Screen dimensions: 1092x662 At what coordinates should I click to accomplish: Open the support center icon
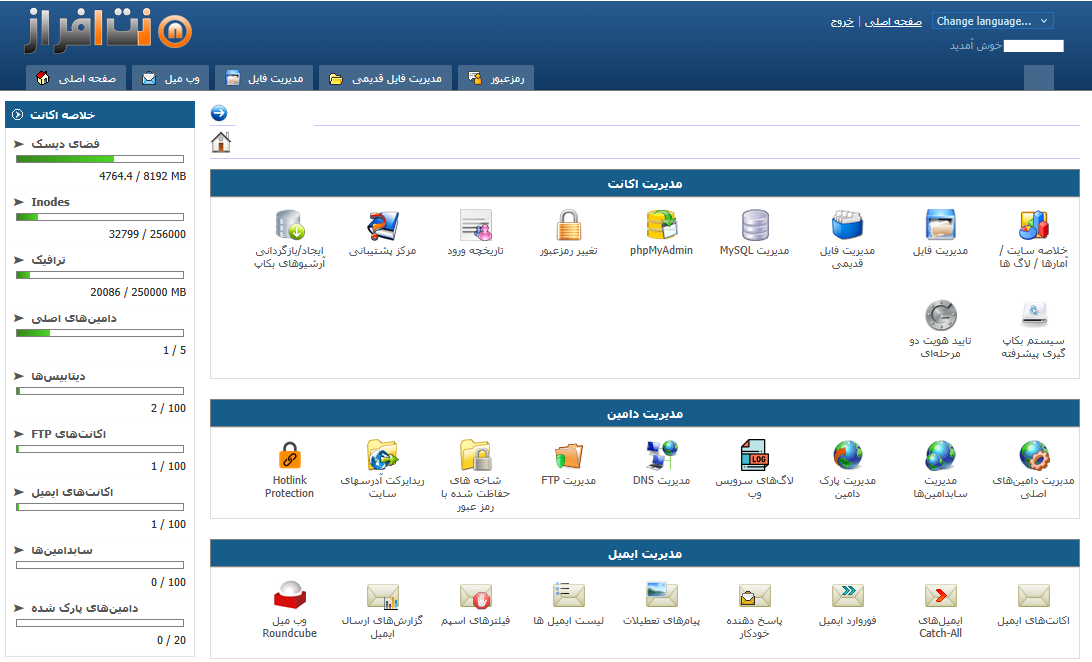coord(382,226)
